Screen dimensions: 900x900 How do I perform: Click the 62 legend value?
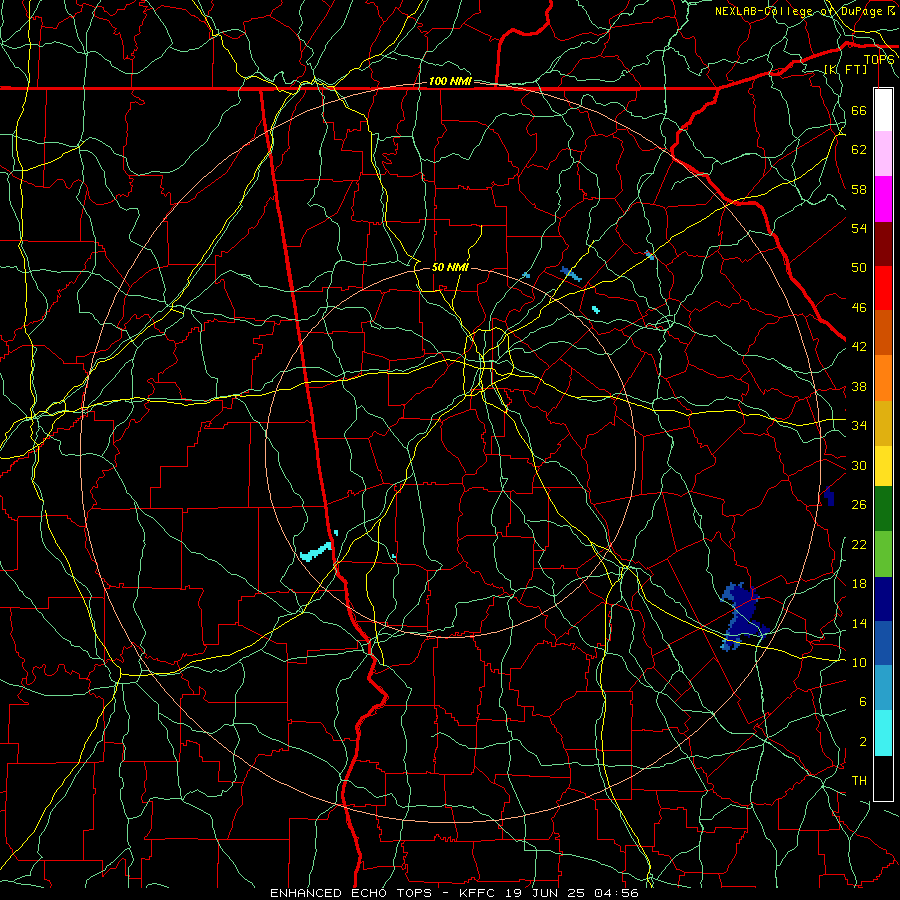click(859, 150)
